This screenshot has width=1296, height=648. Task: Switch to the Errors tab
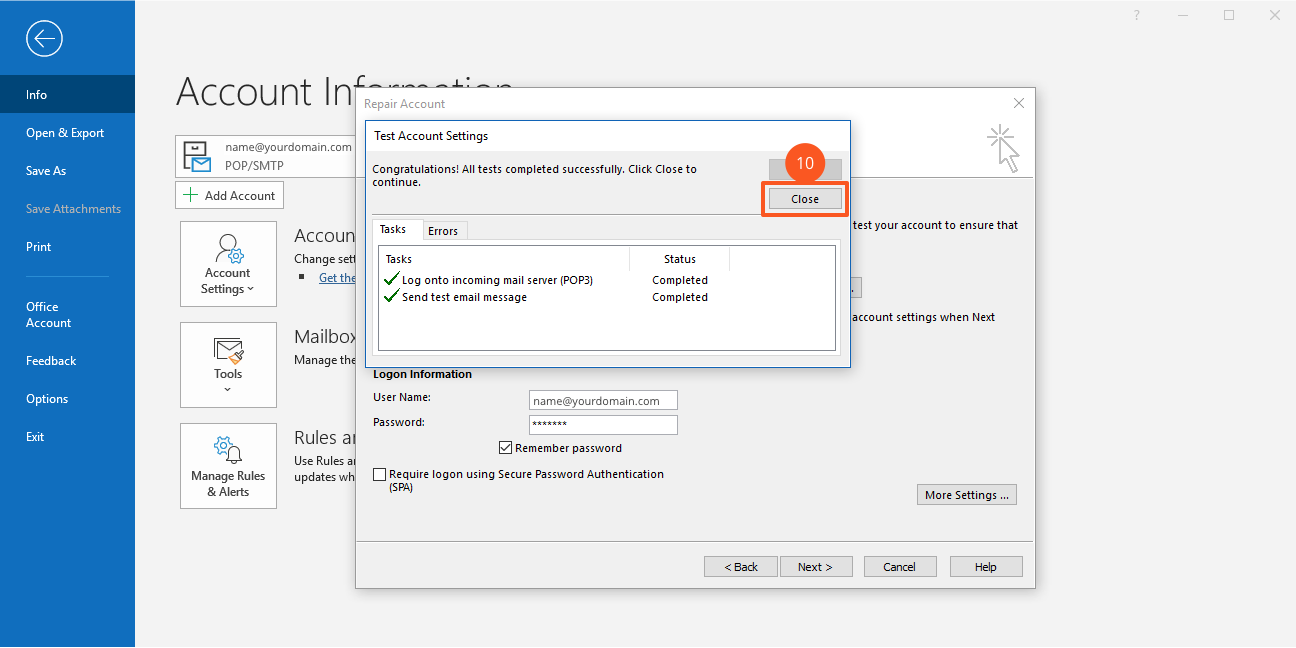(x=443, y=231)
